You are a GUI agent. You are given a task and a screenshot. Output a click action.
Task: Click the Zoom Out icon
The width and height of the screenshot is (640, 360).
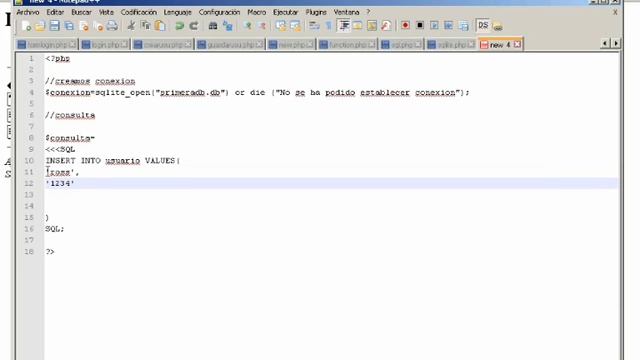tap(262, 26)
